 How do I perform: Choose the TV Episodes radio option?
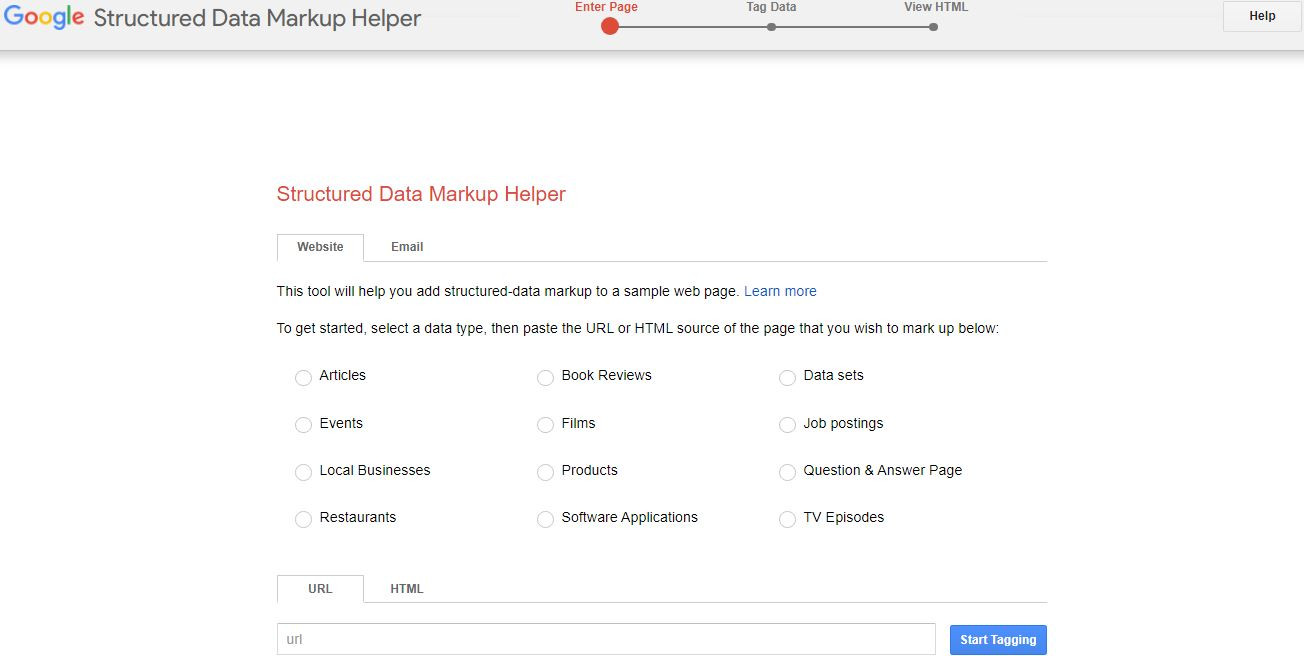pyautogui.click(x=787, y=519)
